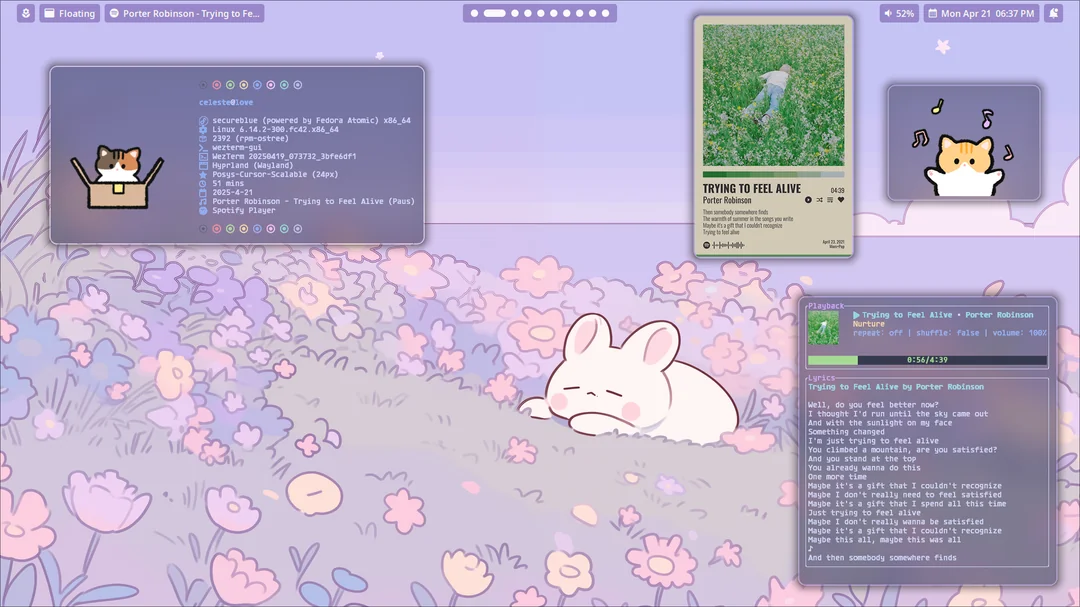Click the 'Trying to Feel Alive by Porter Robinson' heading
The height and width of the screenshot is (607, 1080).
point(895,387)
